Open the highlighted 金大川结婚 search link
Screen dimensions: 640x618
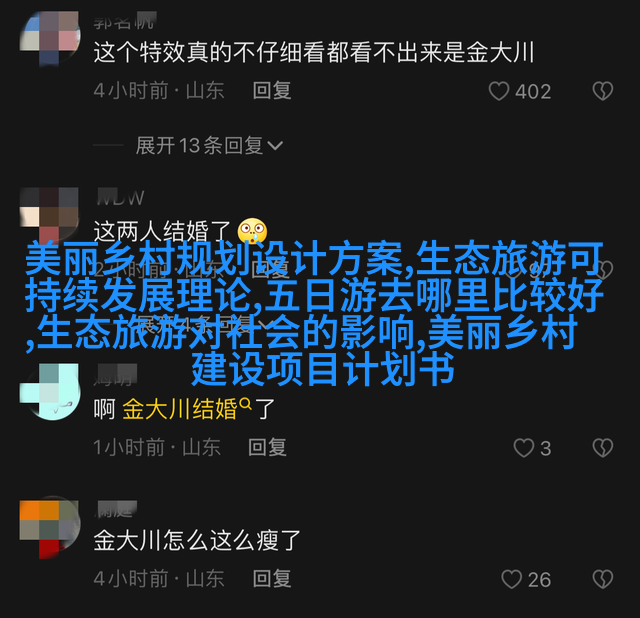pos(180,409)
